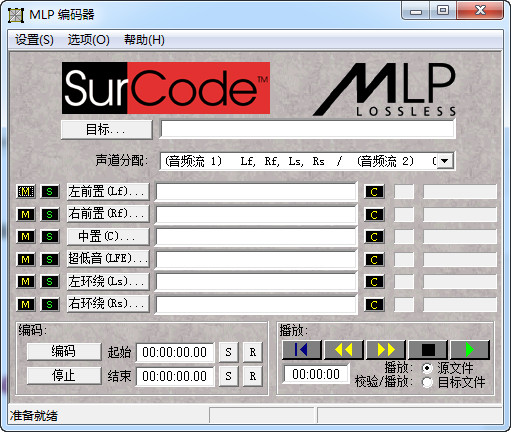Open the 设置(S) menu

pyautogui.click(x=34, y=40)
